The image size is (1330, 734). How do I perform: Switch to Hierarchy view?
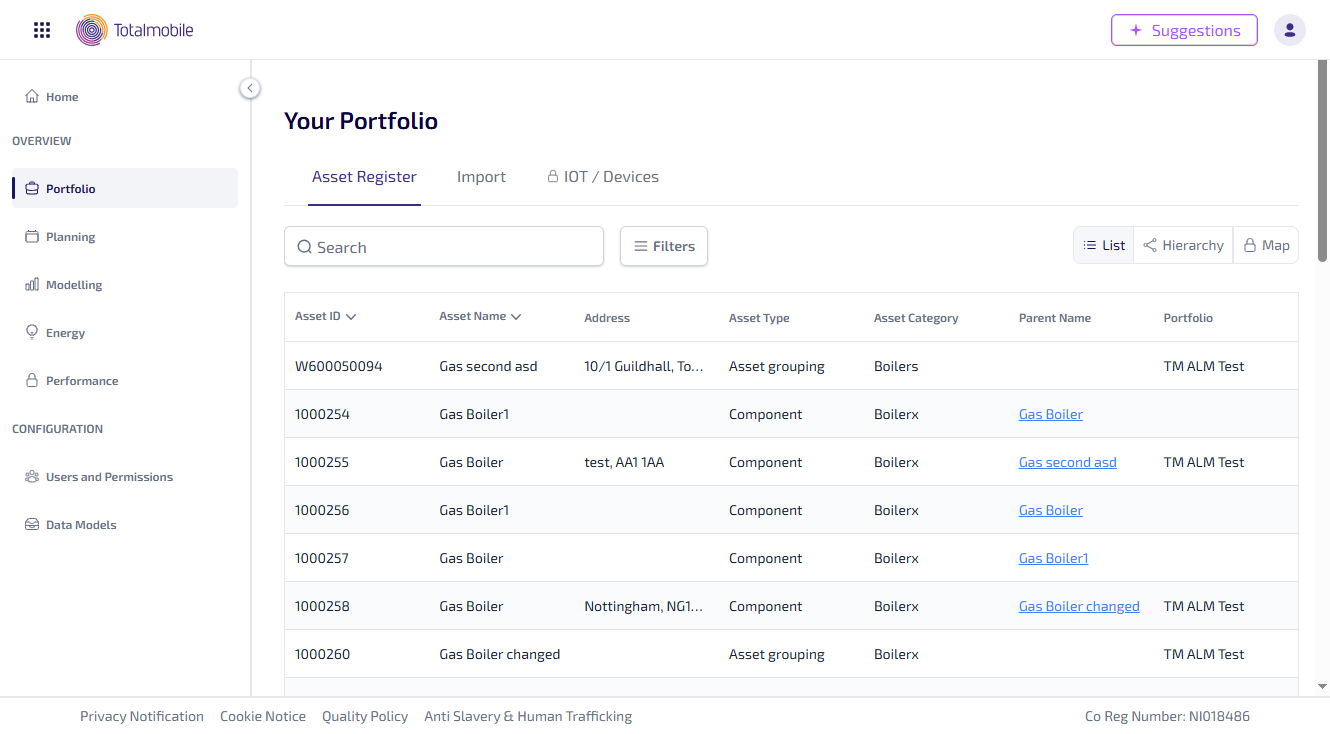click(x=1183, y=245)
